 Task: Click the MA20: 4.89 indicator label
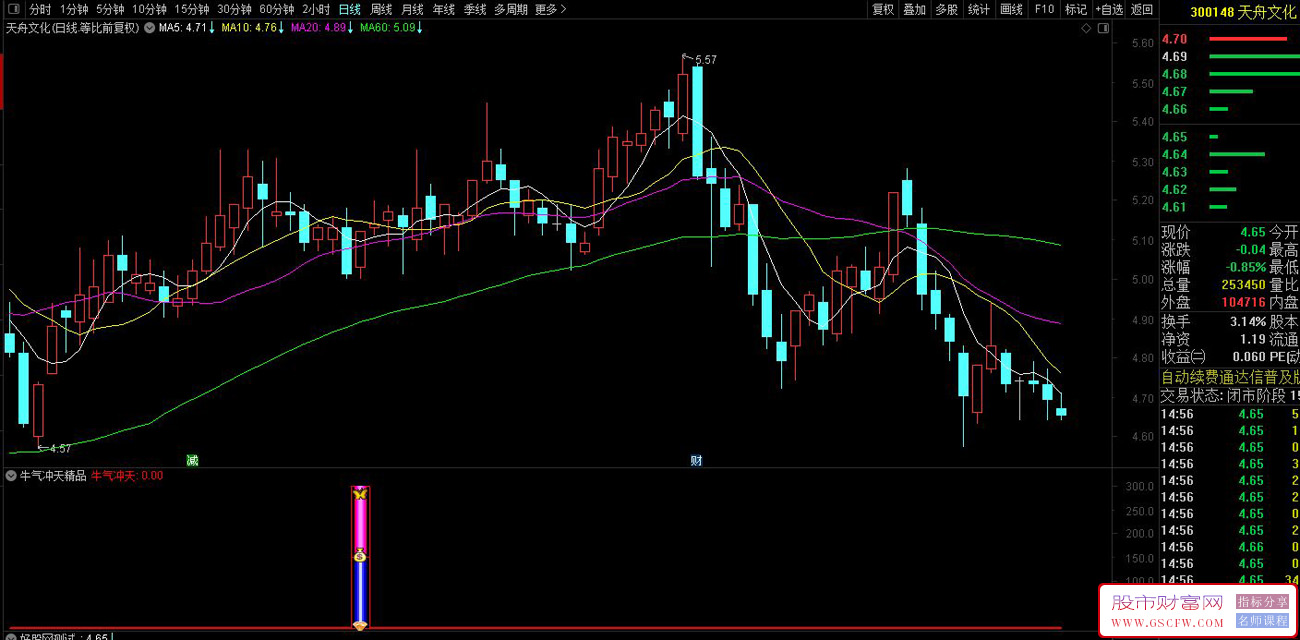tap(322, 28)
